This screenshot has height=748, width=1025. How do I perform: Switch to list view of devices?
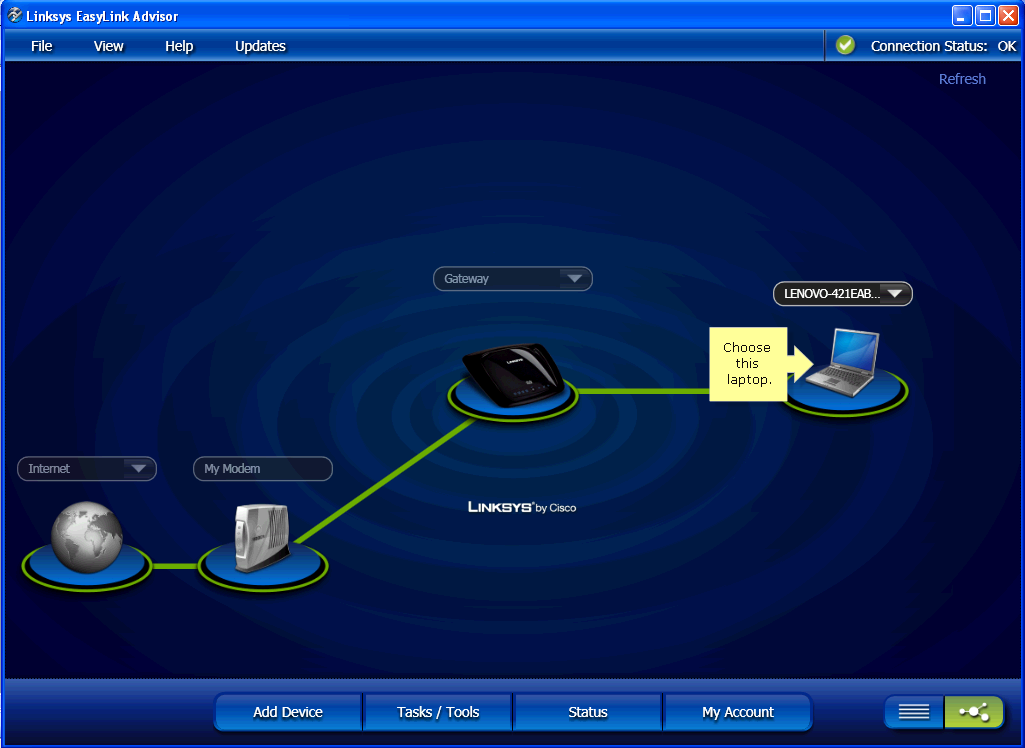click(x=913, y=712)
